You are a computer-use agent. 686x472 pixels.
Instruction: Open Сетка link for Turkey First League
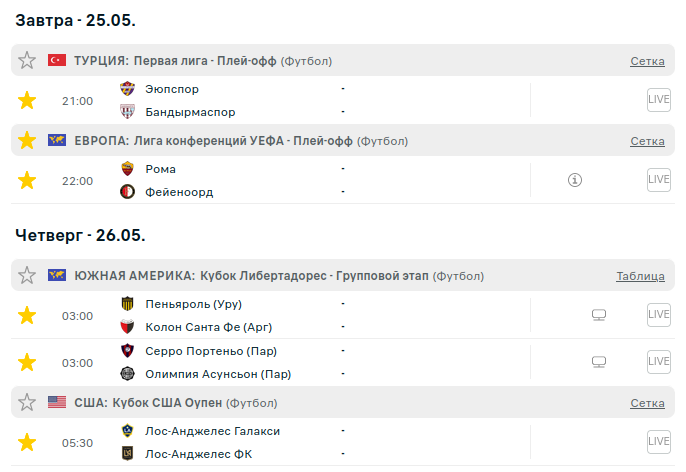point(647,61)
